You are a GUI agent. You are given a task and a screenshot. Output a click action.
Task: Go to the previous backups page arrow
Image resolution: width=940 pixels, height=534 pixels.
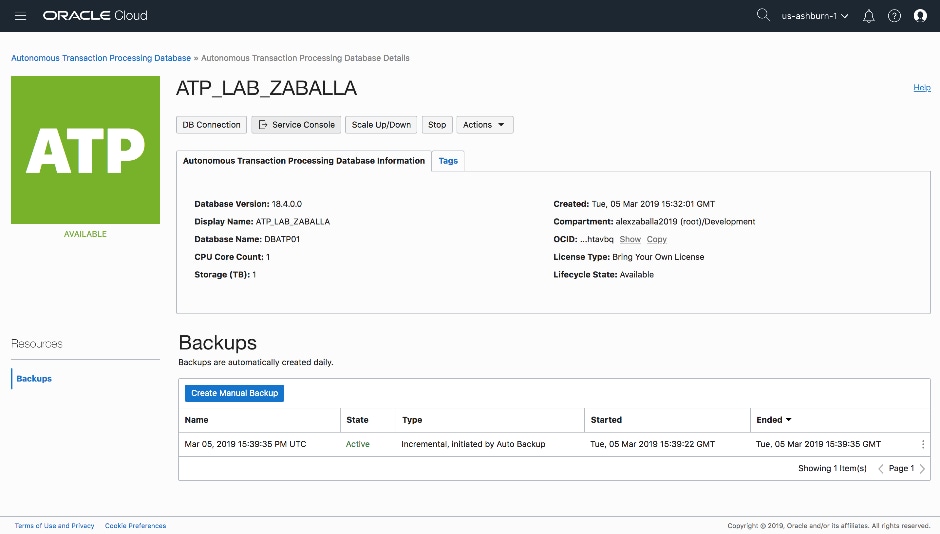pos(880,468)
